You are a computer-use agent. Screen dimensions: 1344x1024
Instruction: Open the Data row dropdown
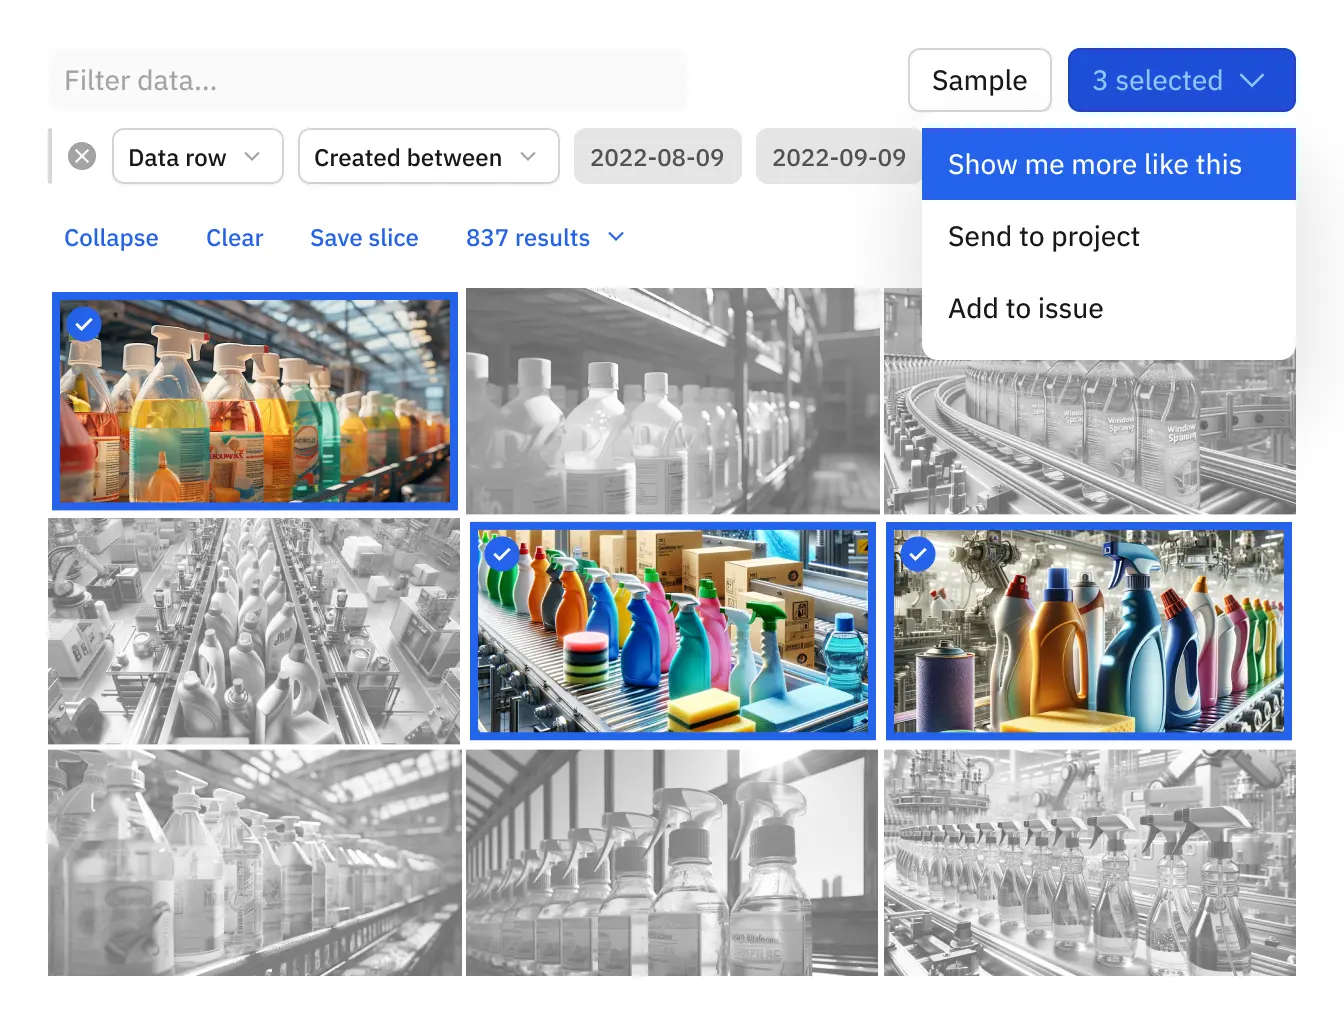[197, 156]
